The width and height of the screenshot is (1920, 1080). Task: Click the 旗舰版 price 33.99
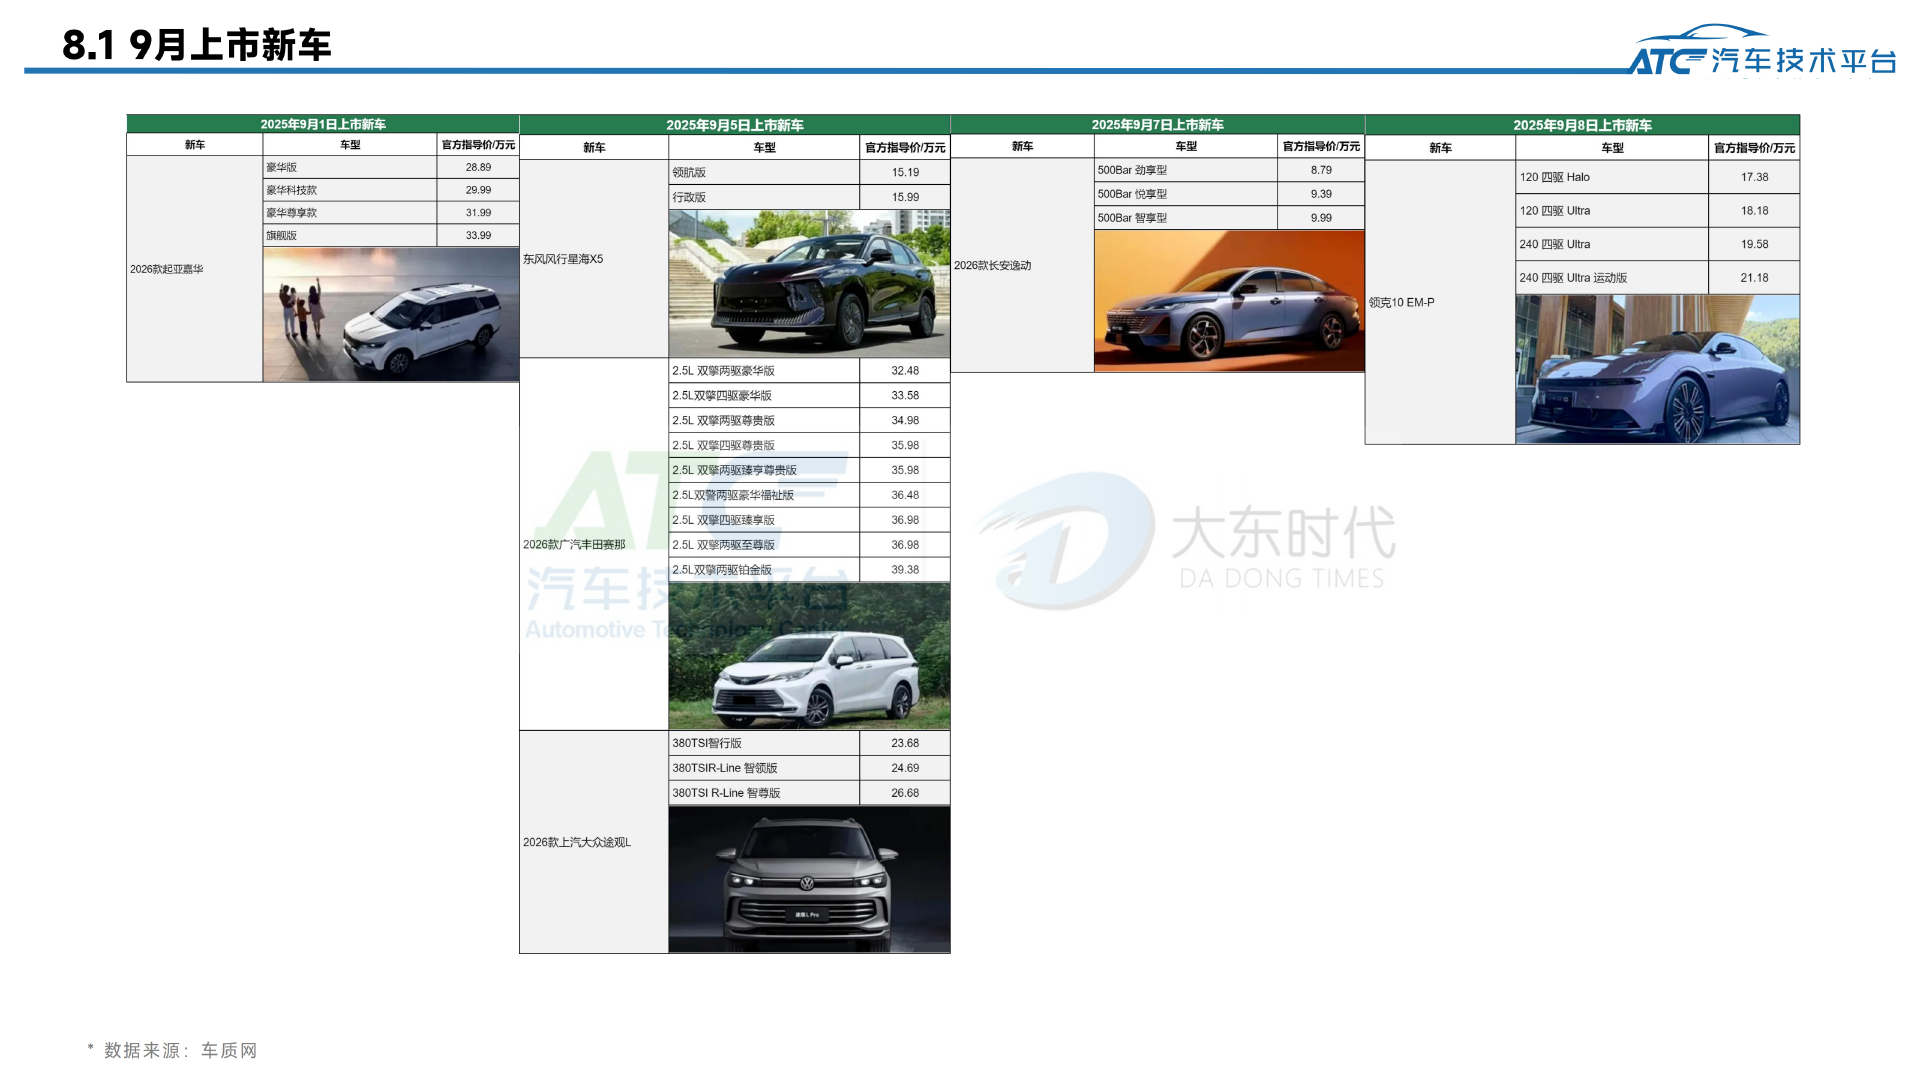tap(477, 234)
